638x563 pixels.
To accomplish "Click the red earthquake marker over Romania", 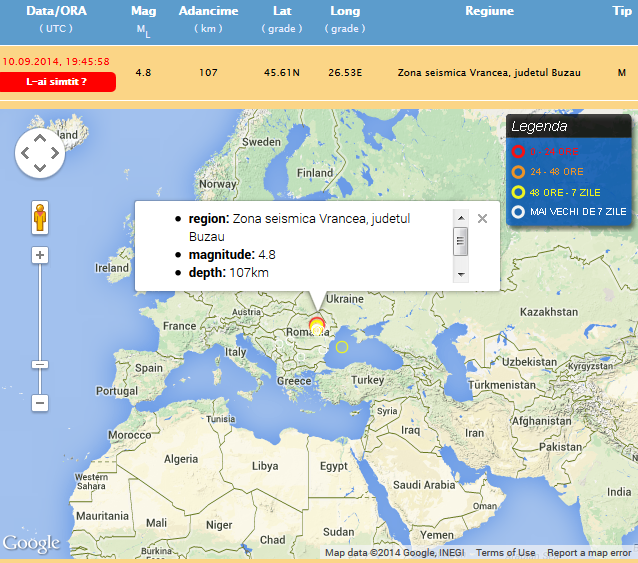I will (316, 322).
